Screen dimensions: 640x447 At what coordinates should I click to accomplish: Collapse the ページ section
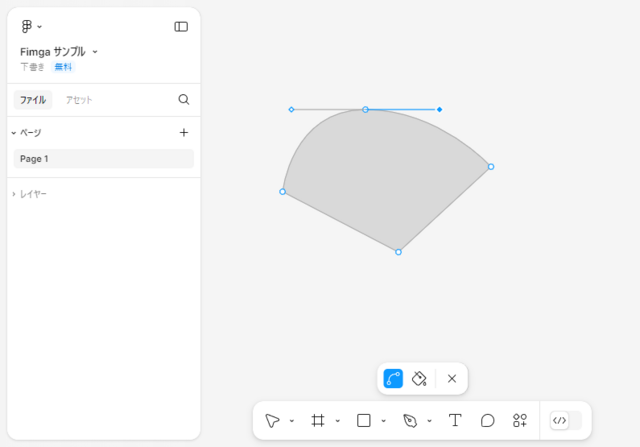coord(27,133)
